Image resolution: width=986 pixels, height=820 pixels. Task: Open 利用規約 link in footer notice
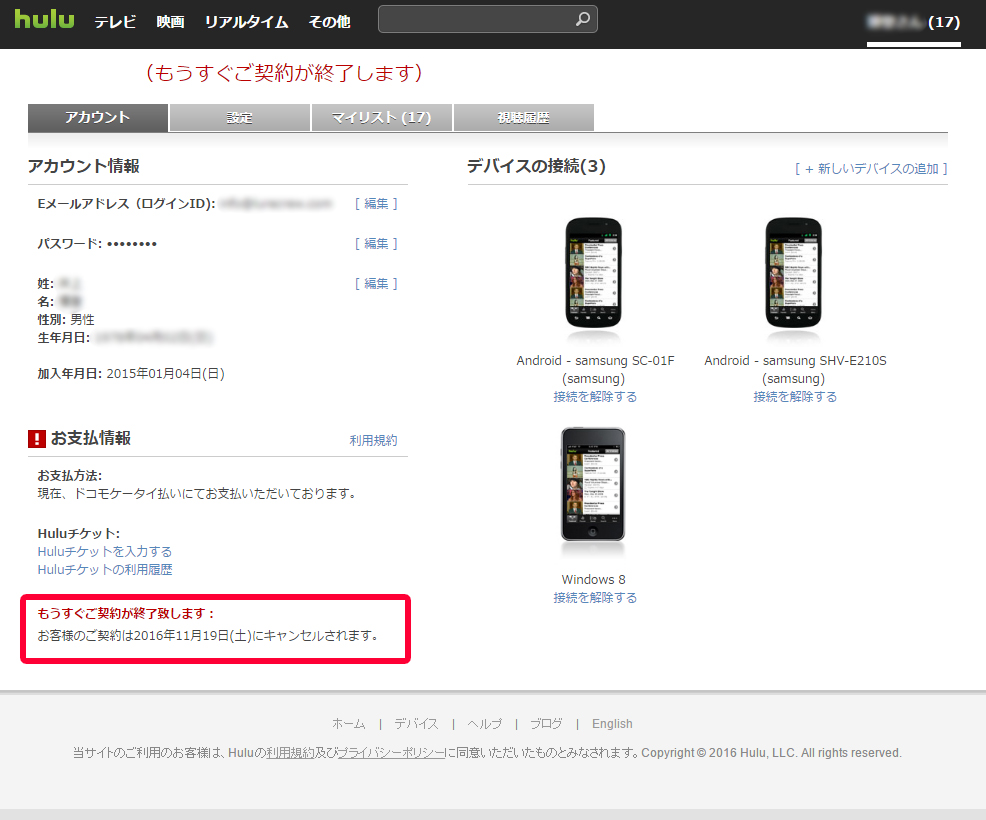[x=290, y=753]
